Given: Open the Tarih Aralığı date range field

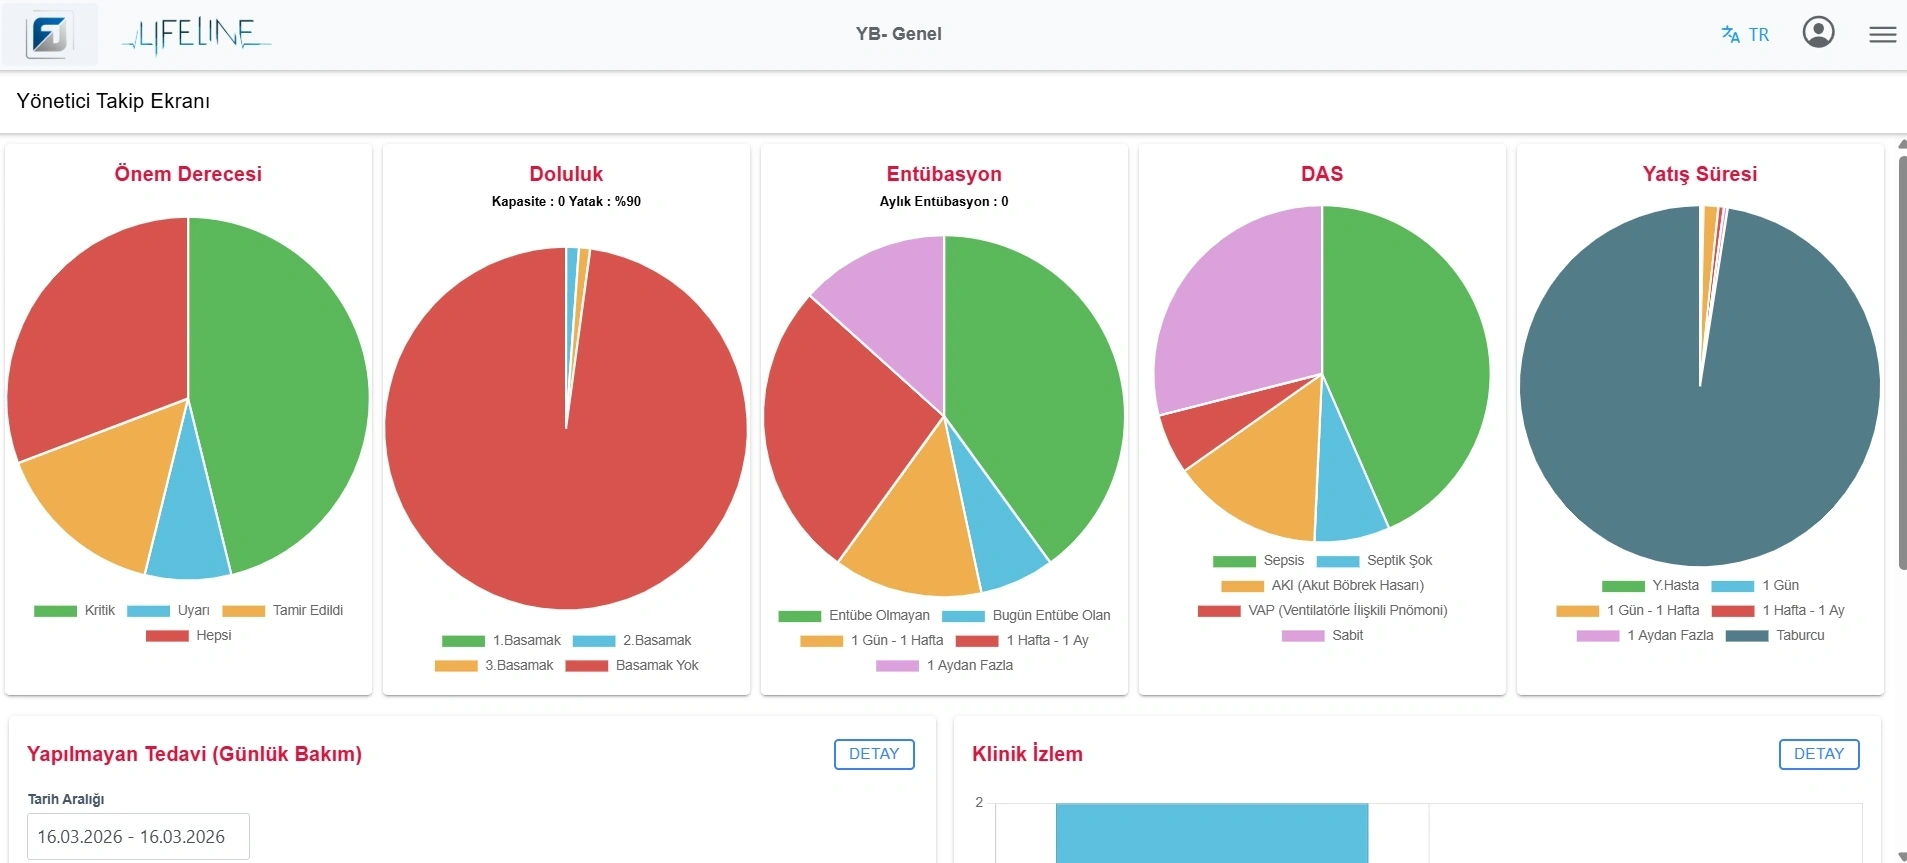Looking at the screenshot, I should tap(138, 836).
